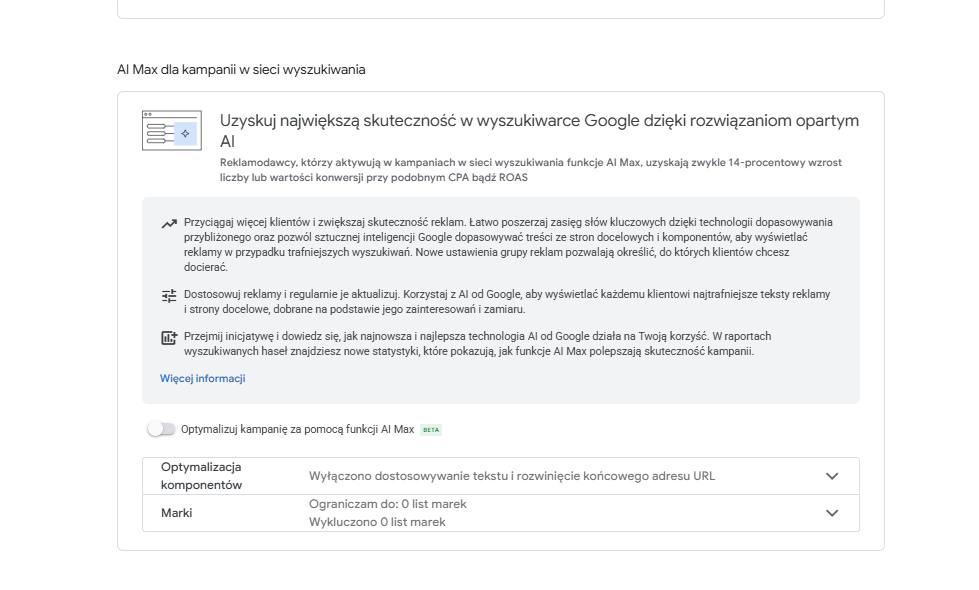
Task: Click the green BETA badge
Action: [x=431, y=430]
